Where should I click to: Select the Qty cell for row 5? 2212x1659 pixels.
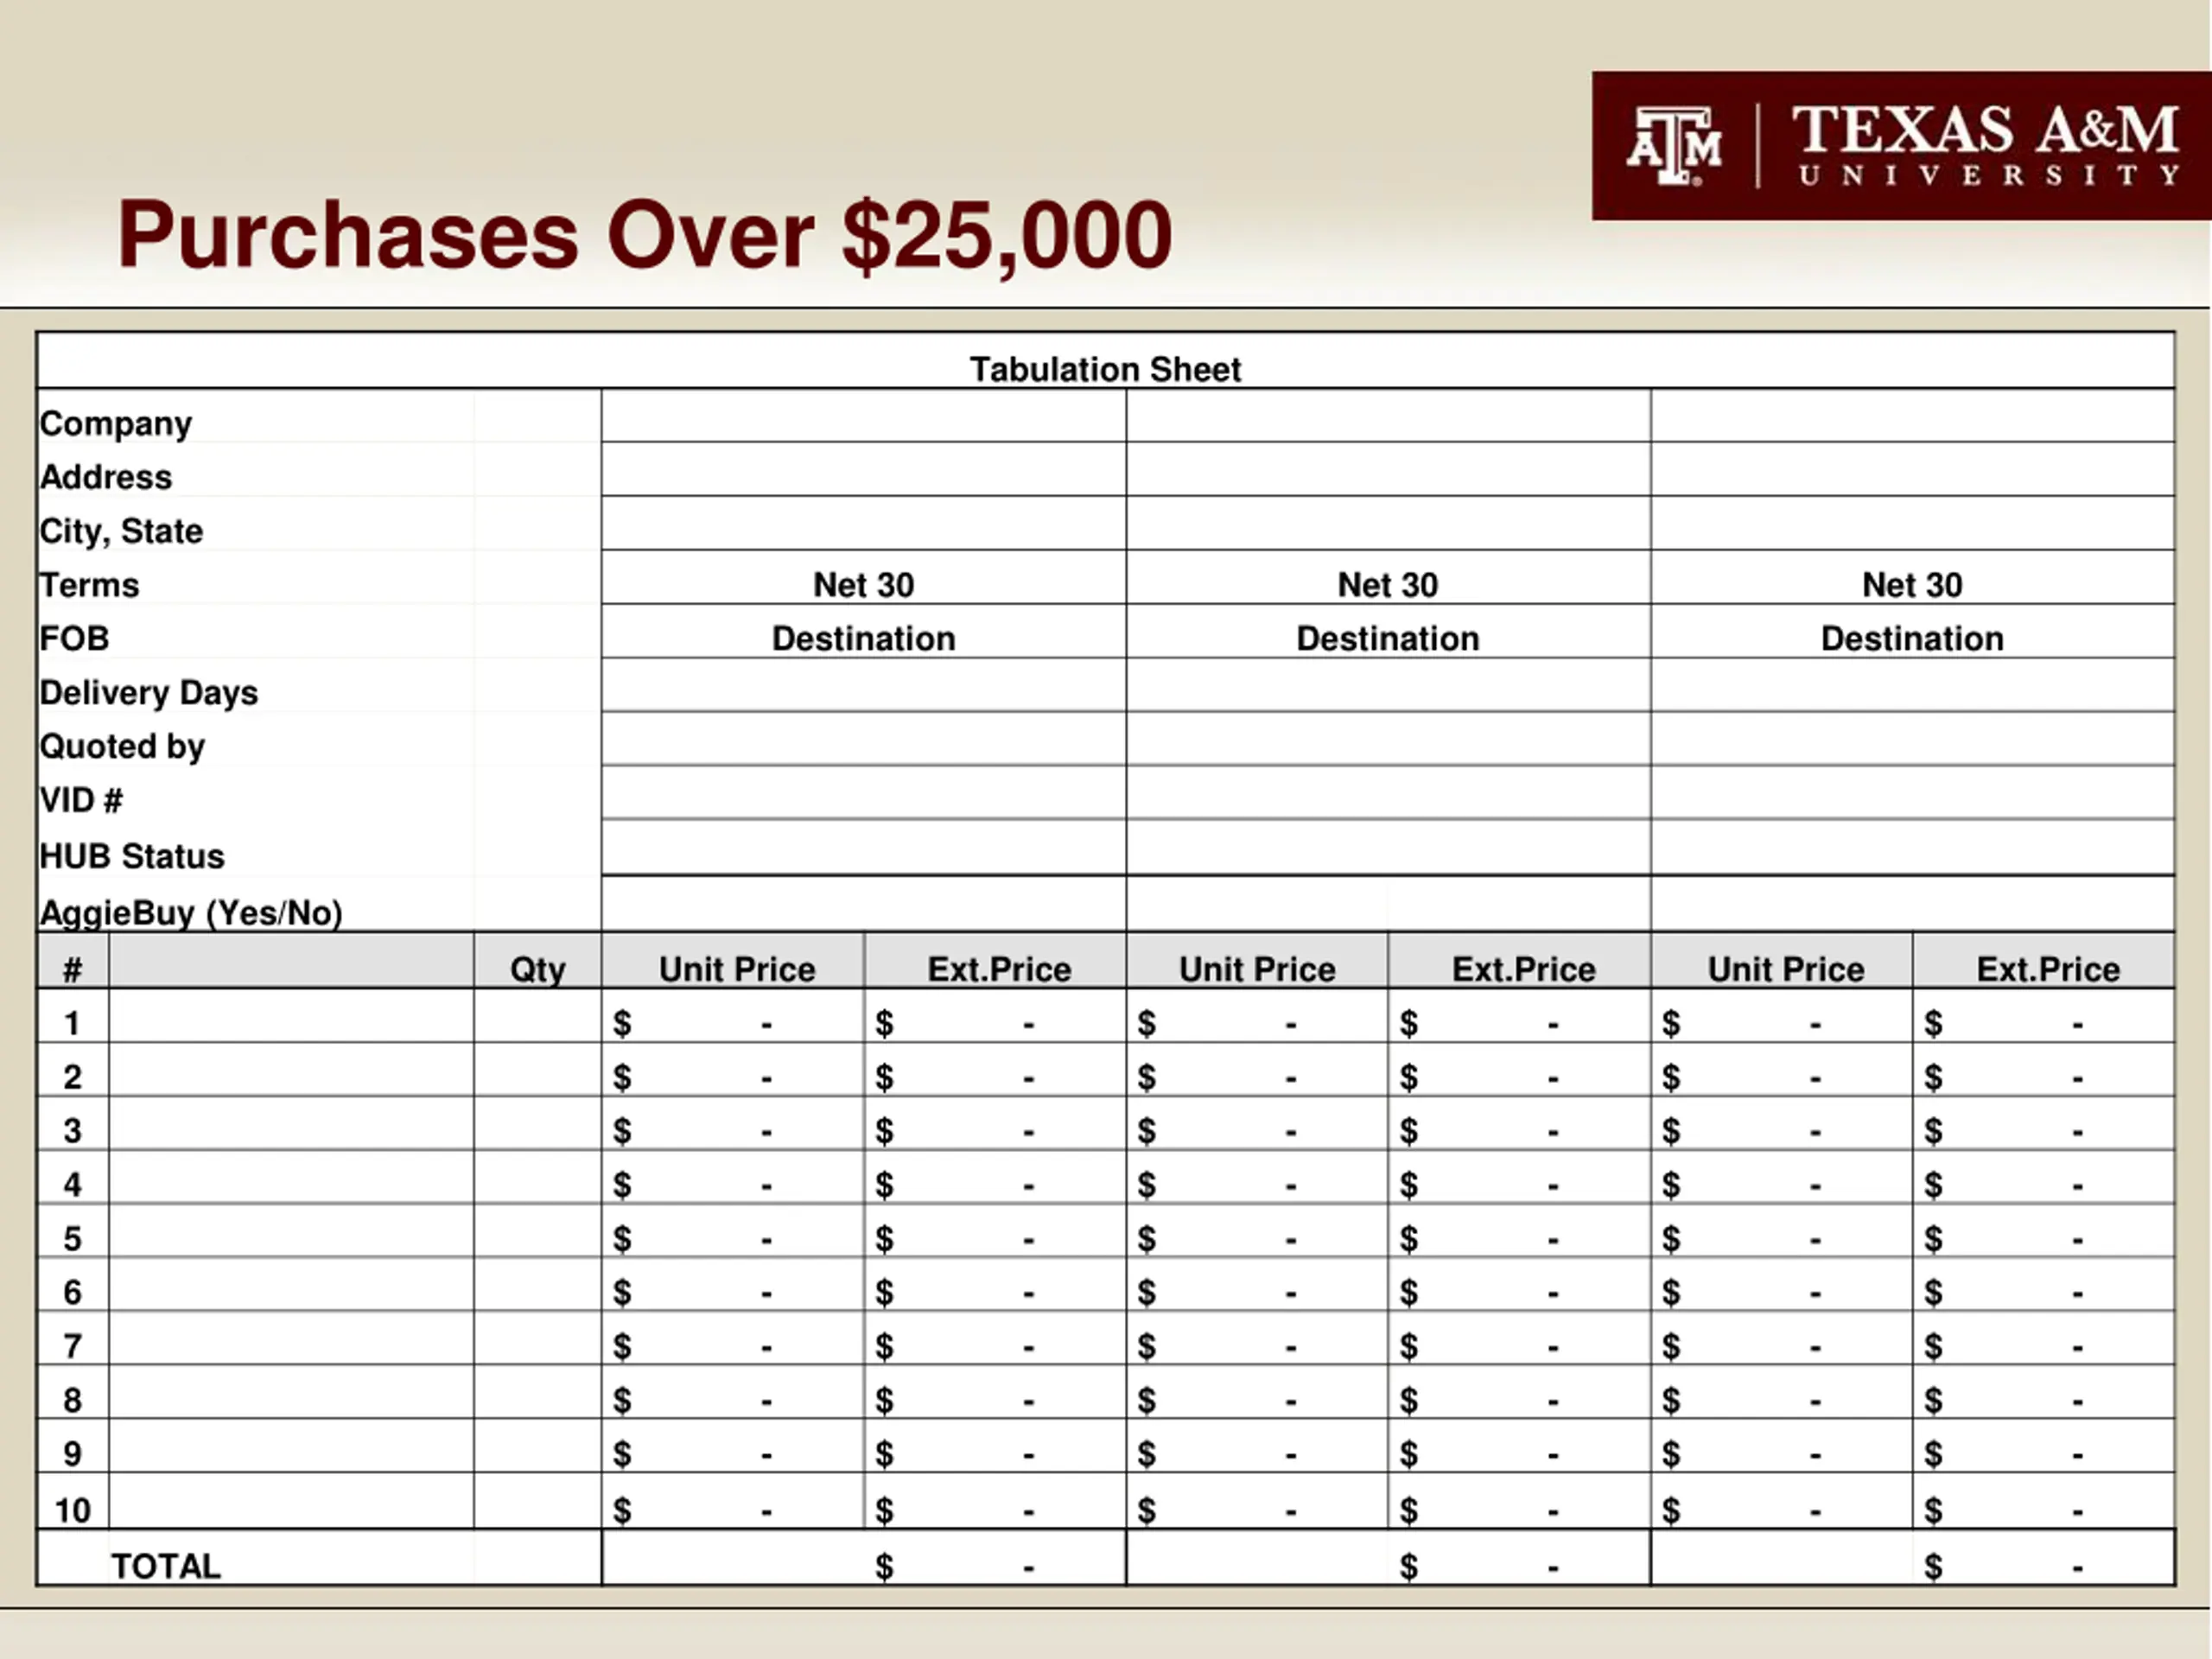538,1231
